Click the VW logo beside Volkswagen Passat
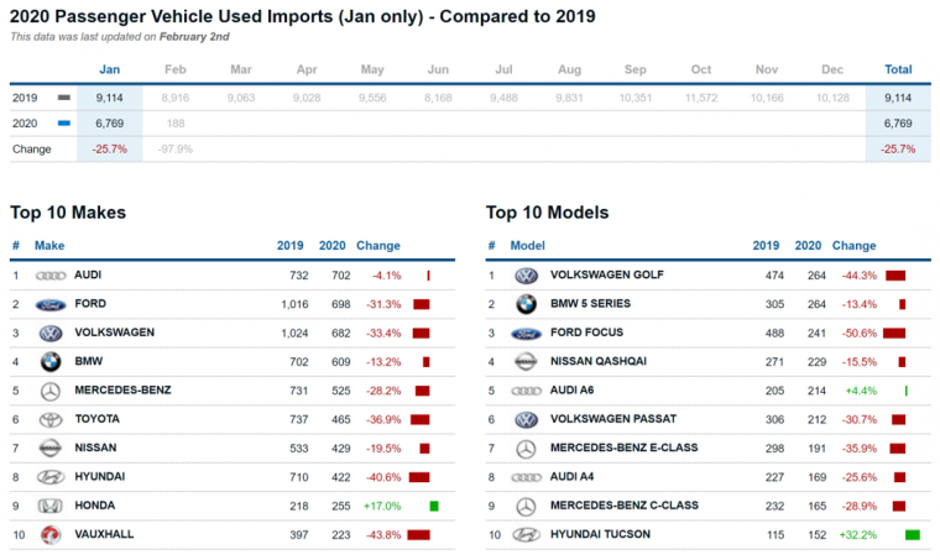The image size is (940, 560). tap(526, 420)
